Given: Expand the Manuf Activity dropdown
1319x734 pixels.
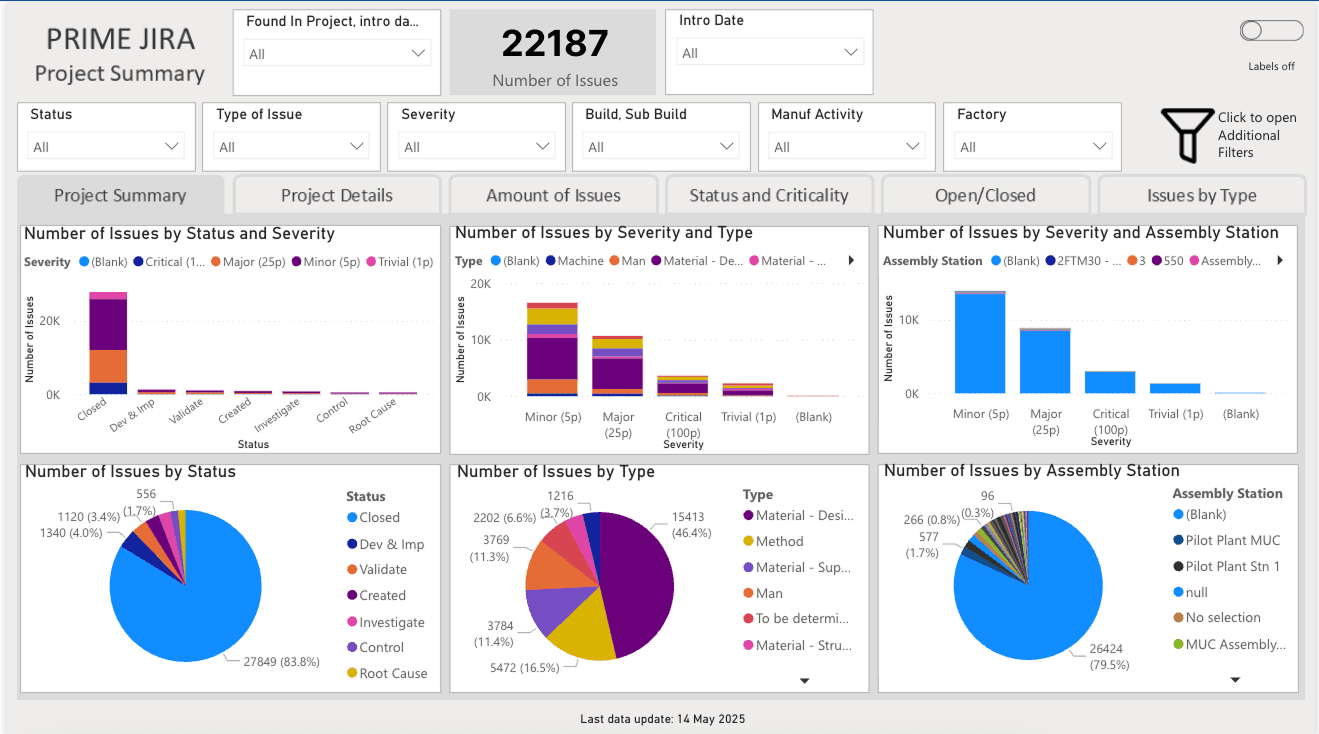Looking at the screenshot, I should 847,147.
